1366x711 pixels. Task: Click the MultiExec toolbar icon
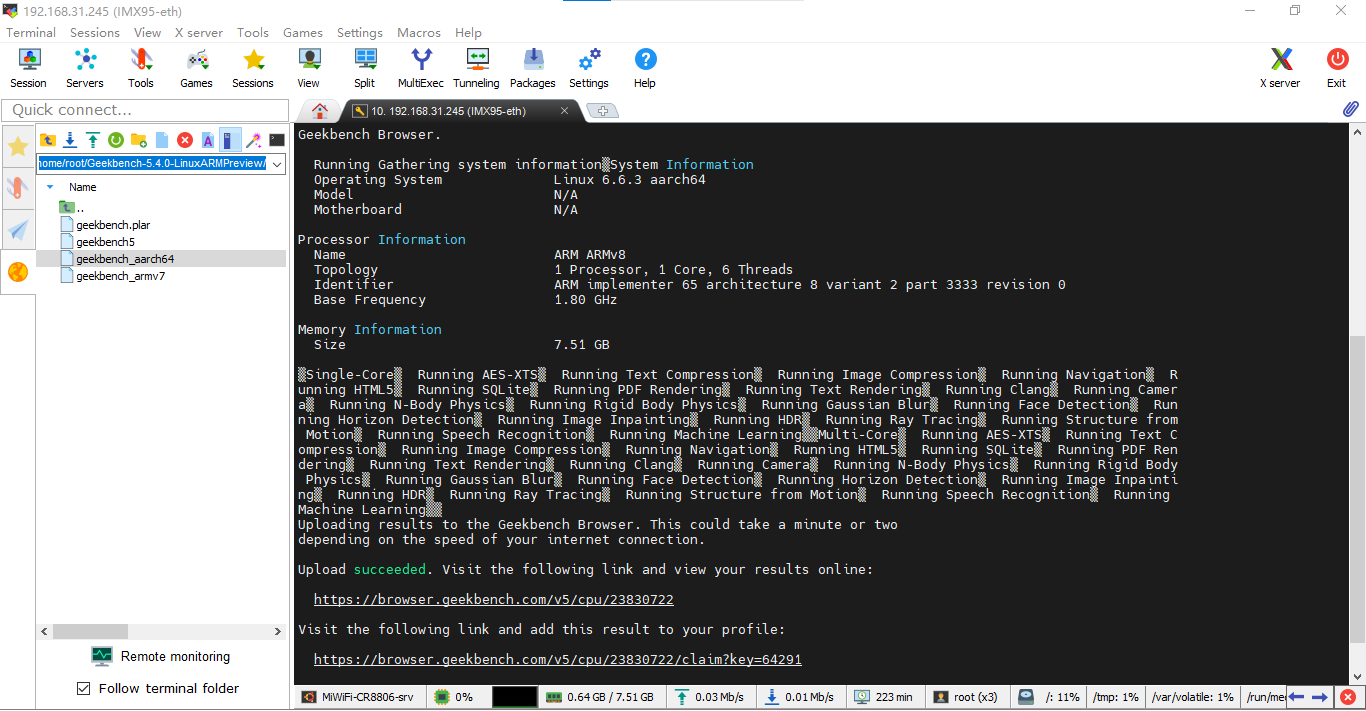[421, 68]
